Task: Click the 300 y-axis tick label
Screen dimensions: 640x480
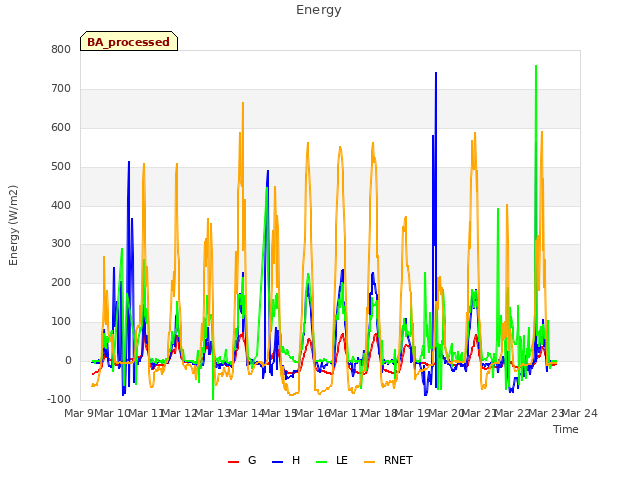Action: [61, 244]
